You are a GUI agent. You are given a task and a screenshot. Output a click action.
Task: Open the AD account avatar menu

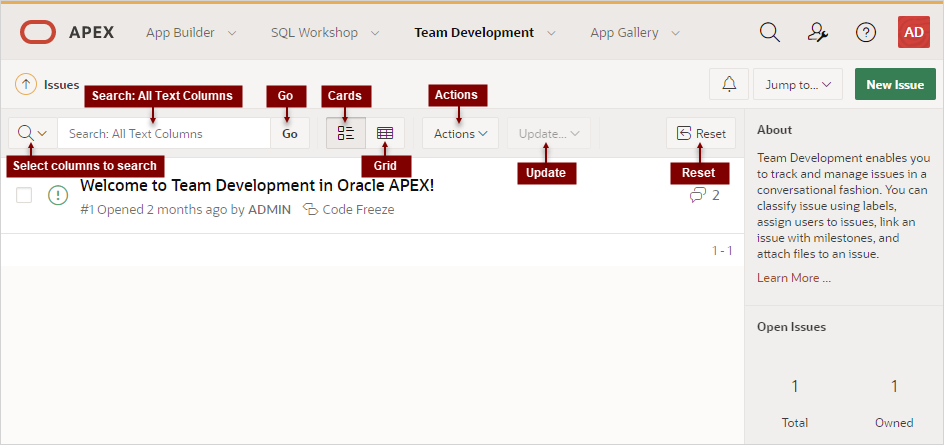914,32
